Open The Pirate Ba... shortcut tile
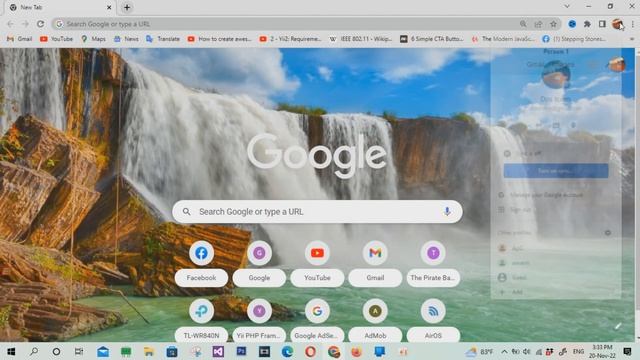This screenshot has height=360, width=640. click(x=433, y=263)
